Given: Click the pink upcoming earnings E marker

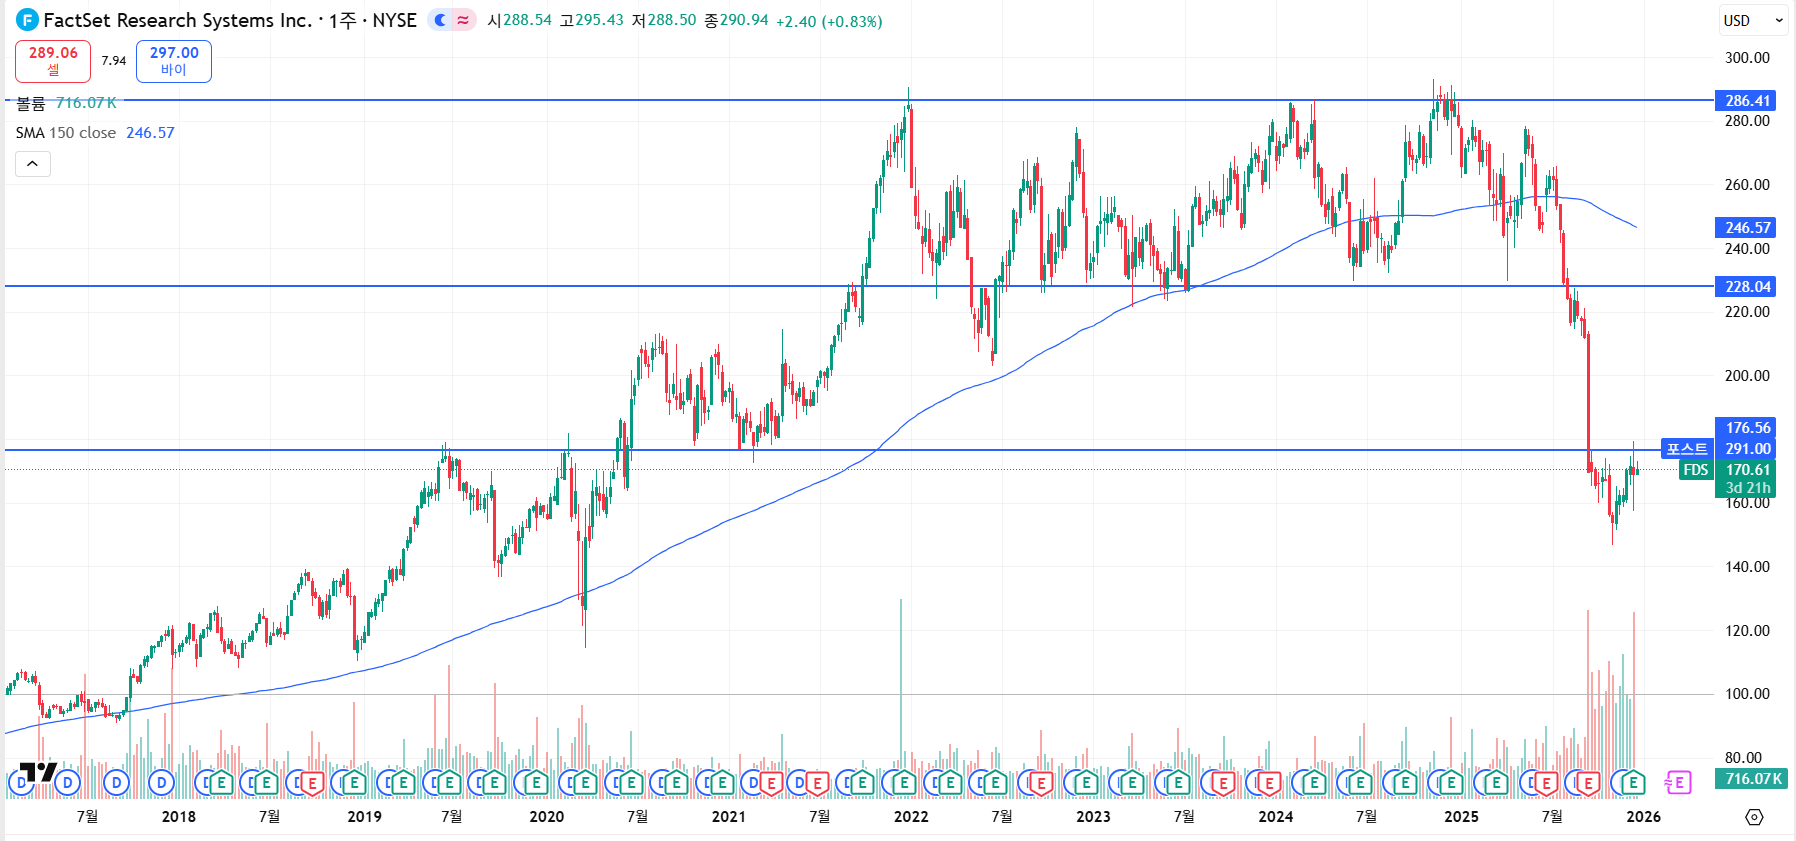Looking at the screenshot, I should (1678, 783).
